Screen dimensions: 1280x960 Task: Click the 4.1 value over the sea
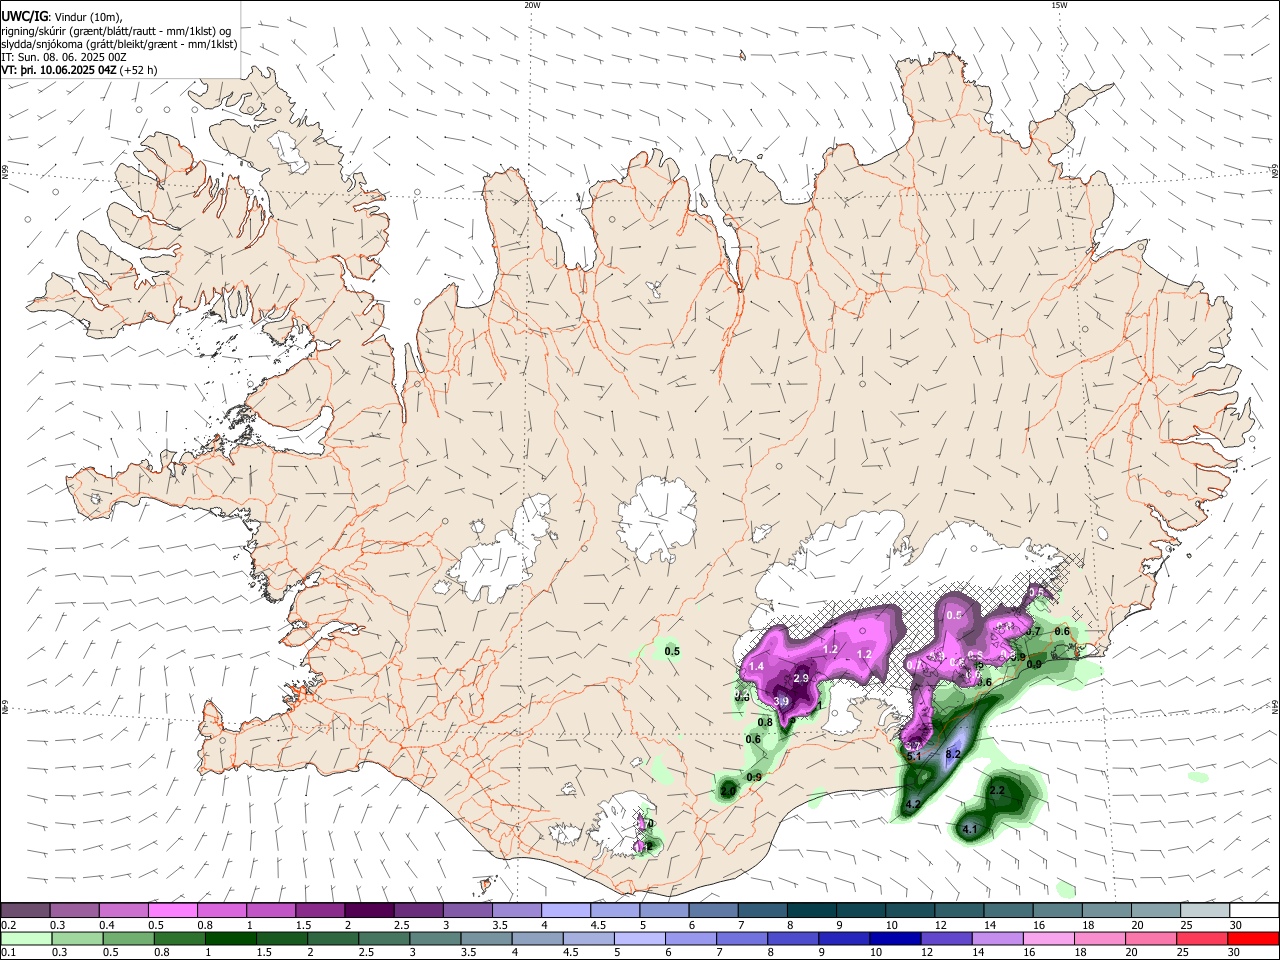click(969, 829)
